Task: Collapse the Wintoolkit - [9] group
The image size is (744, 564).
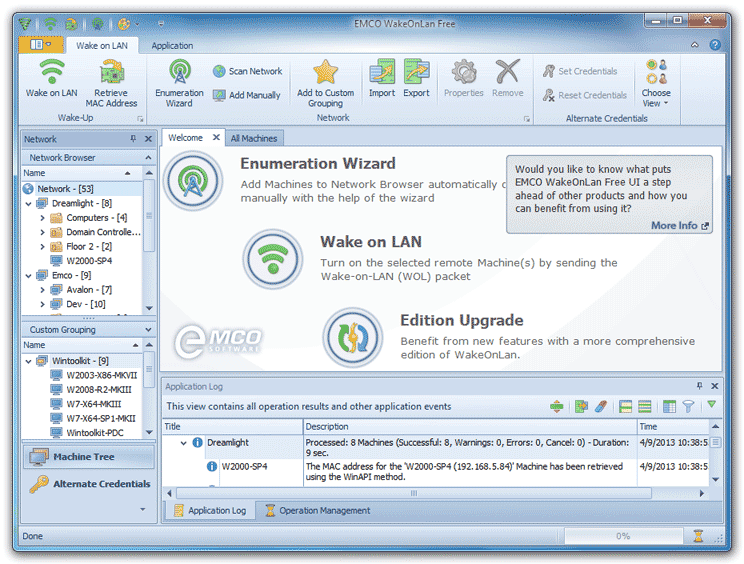Action: [x=28, y=361]
